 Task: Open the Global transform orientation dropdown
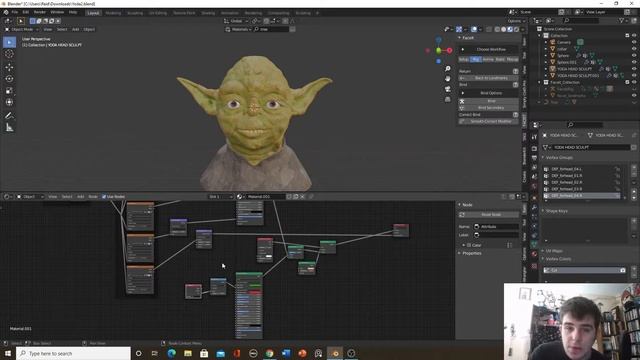point(236,21)
